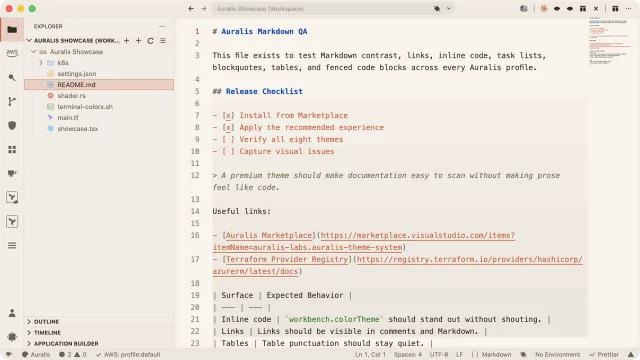Image resolution: width=640 pixels, height=360 pixels.
Task: Collapse the AURALIS SHOWCASE workspace section
Action: click(x=29, y=40)
